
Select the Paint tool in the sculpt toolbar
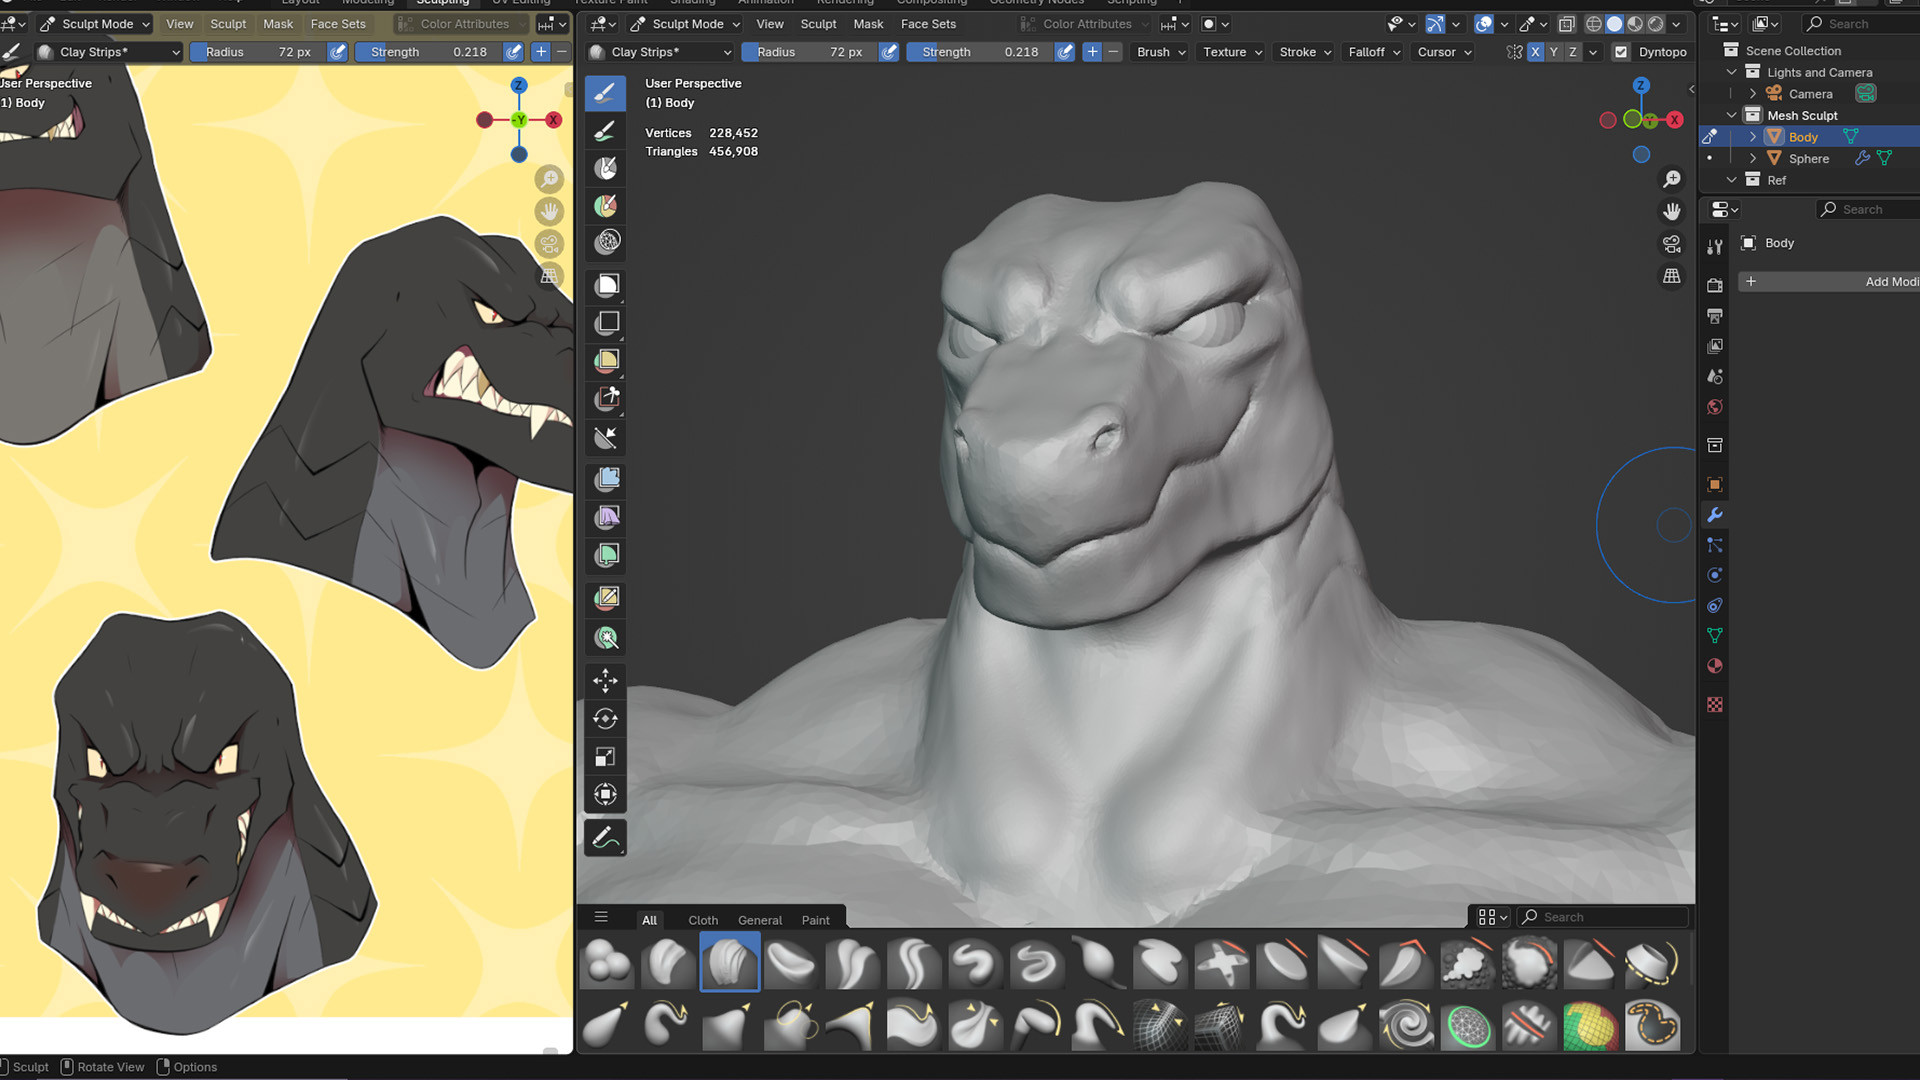pyautogui.click(x=605, y=131)
